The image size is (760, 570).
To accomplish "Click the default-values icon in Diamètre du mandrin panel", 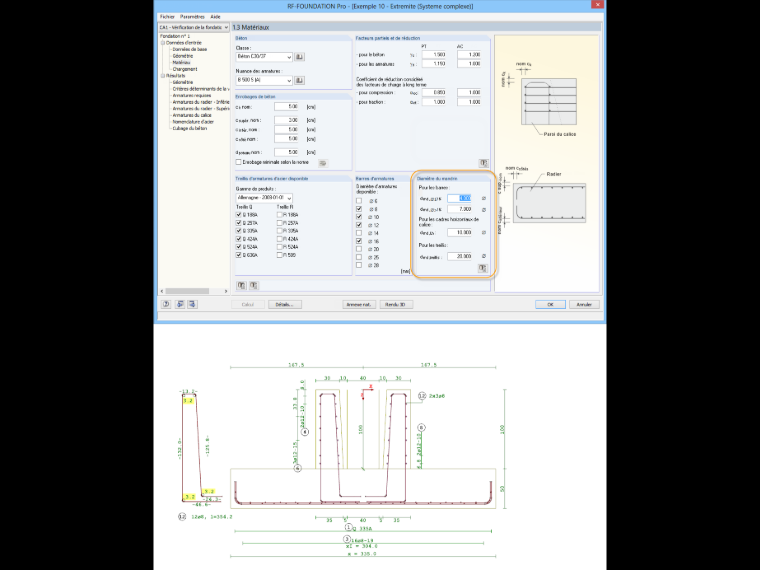I will [482, 268].
